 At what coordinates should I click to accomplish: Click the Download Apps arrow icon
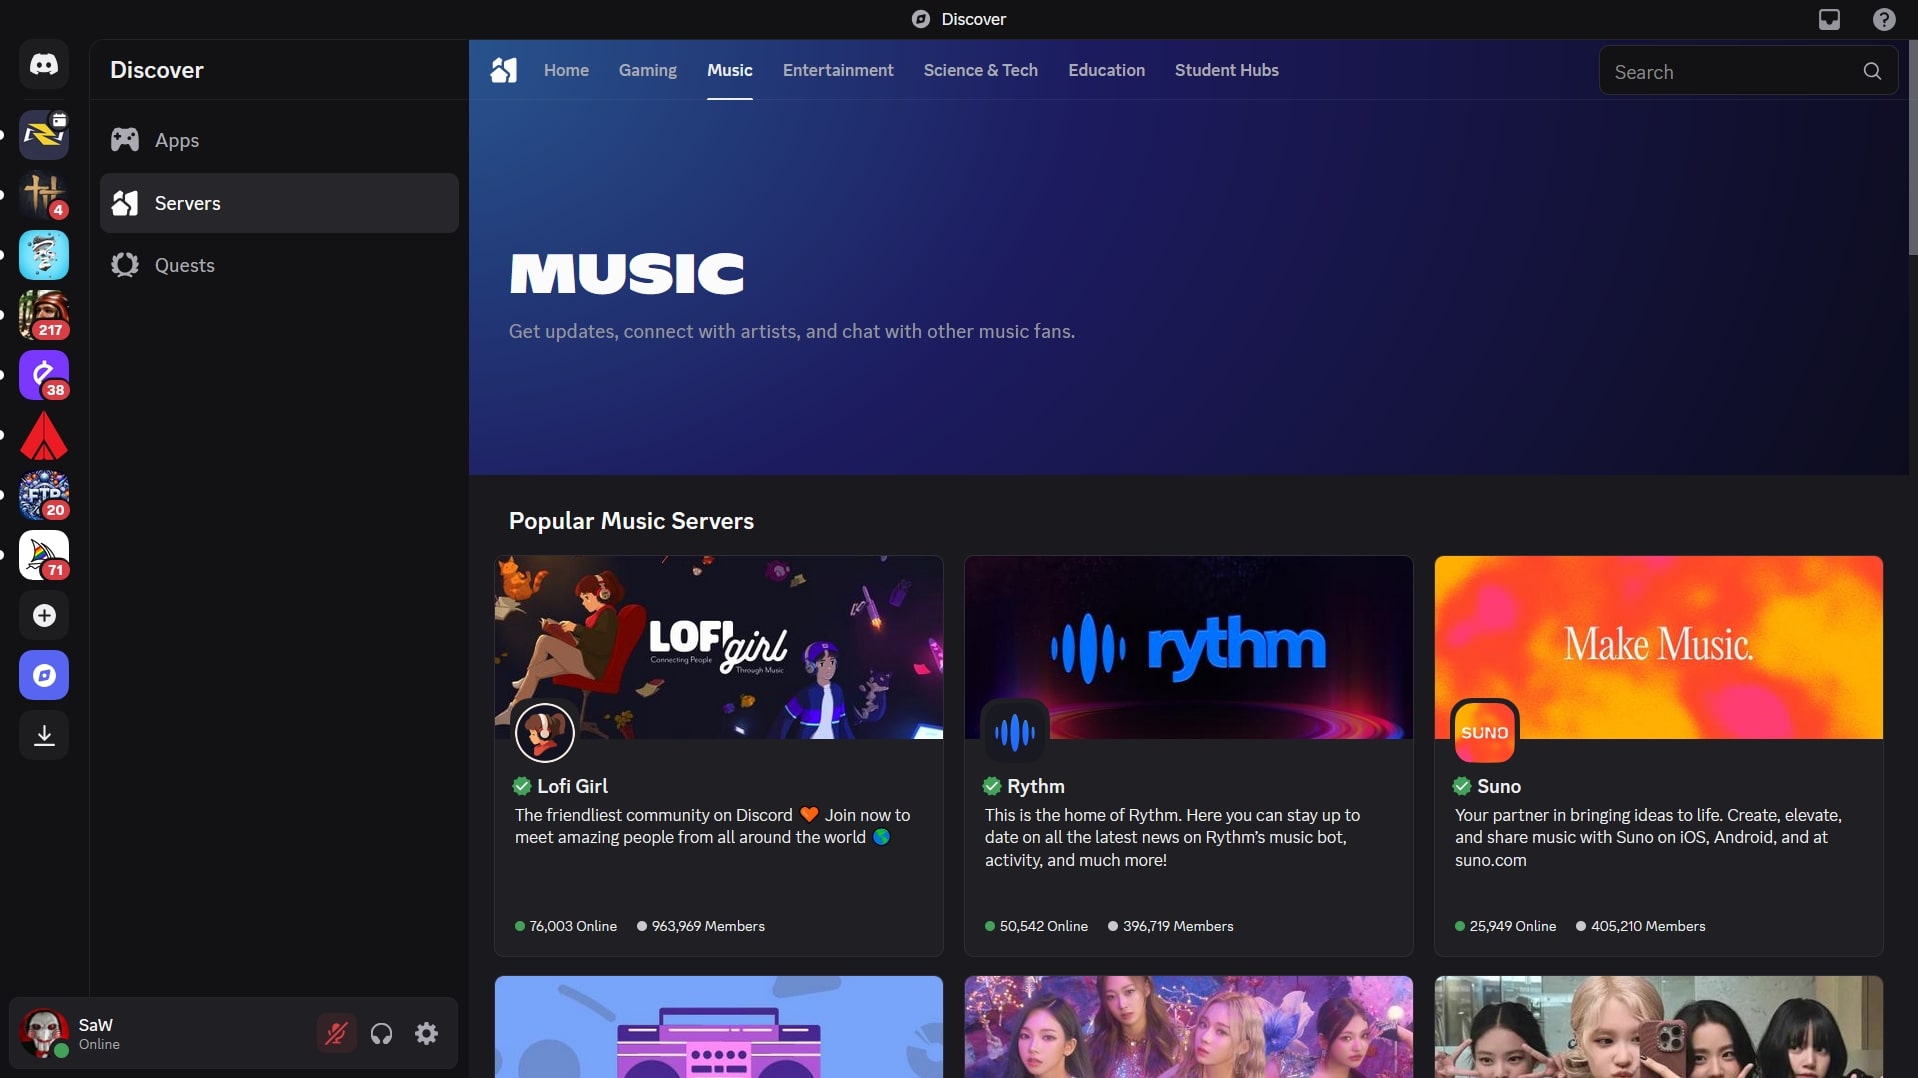pos(44,735)
